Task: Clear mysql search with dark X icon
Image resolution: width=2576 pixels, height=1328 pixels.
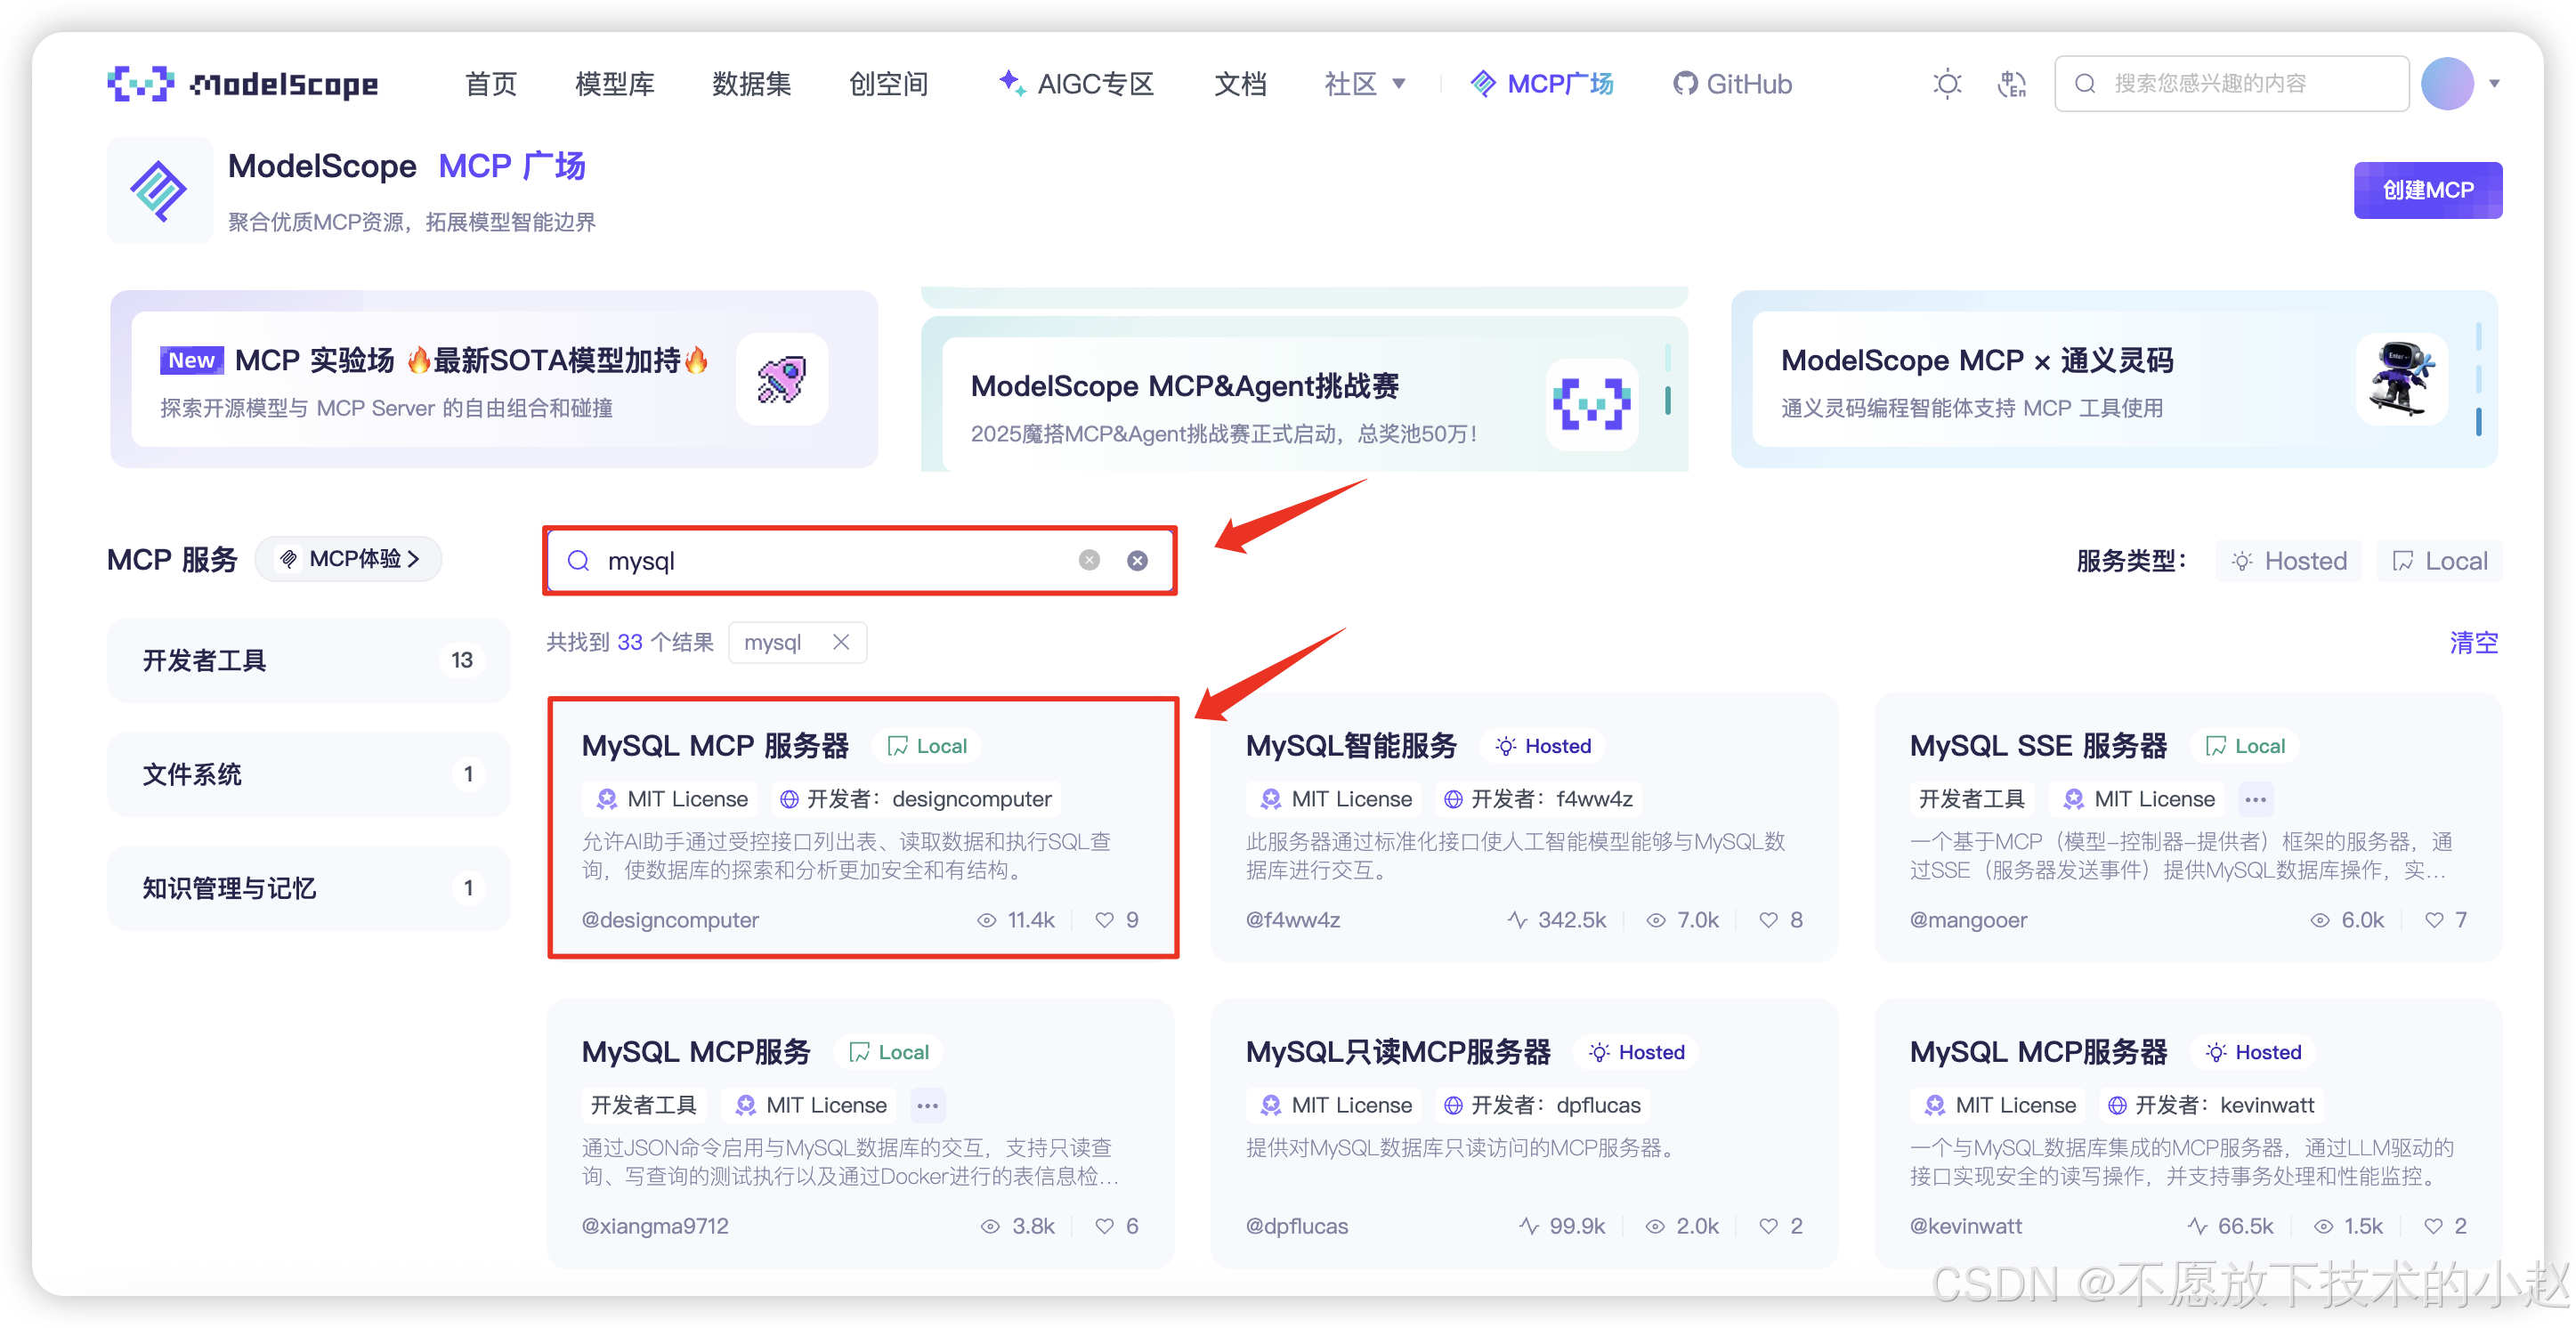Action: pyautogui.click(x=1137, y=561)
